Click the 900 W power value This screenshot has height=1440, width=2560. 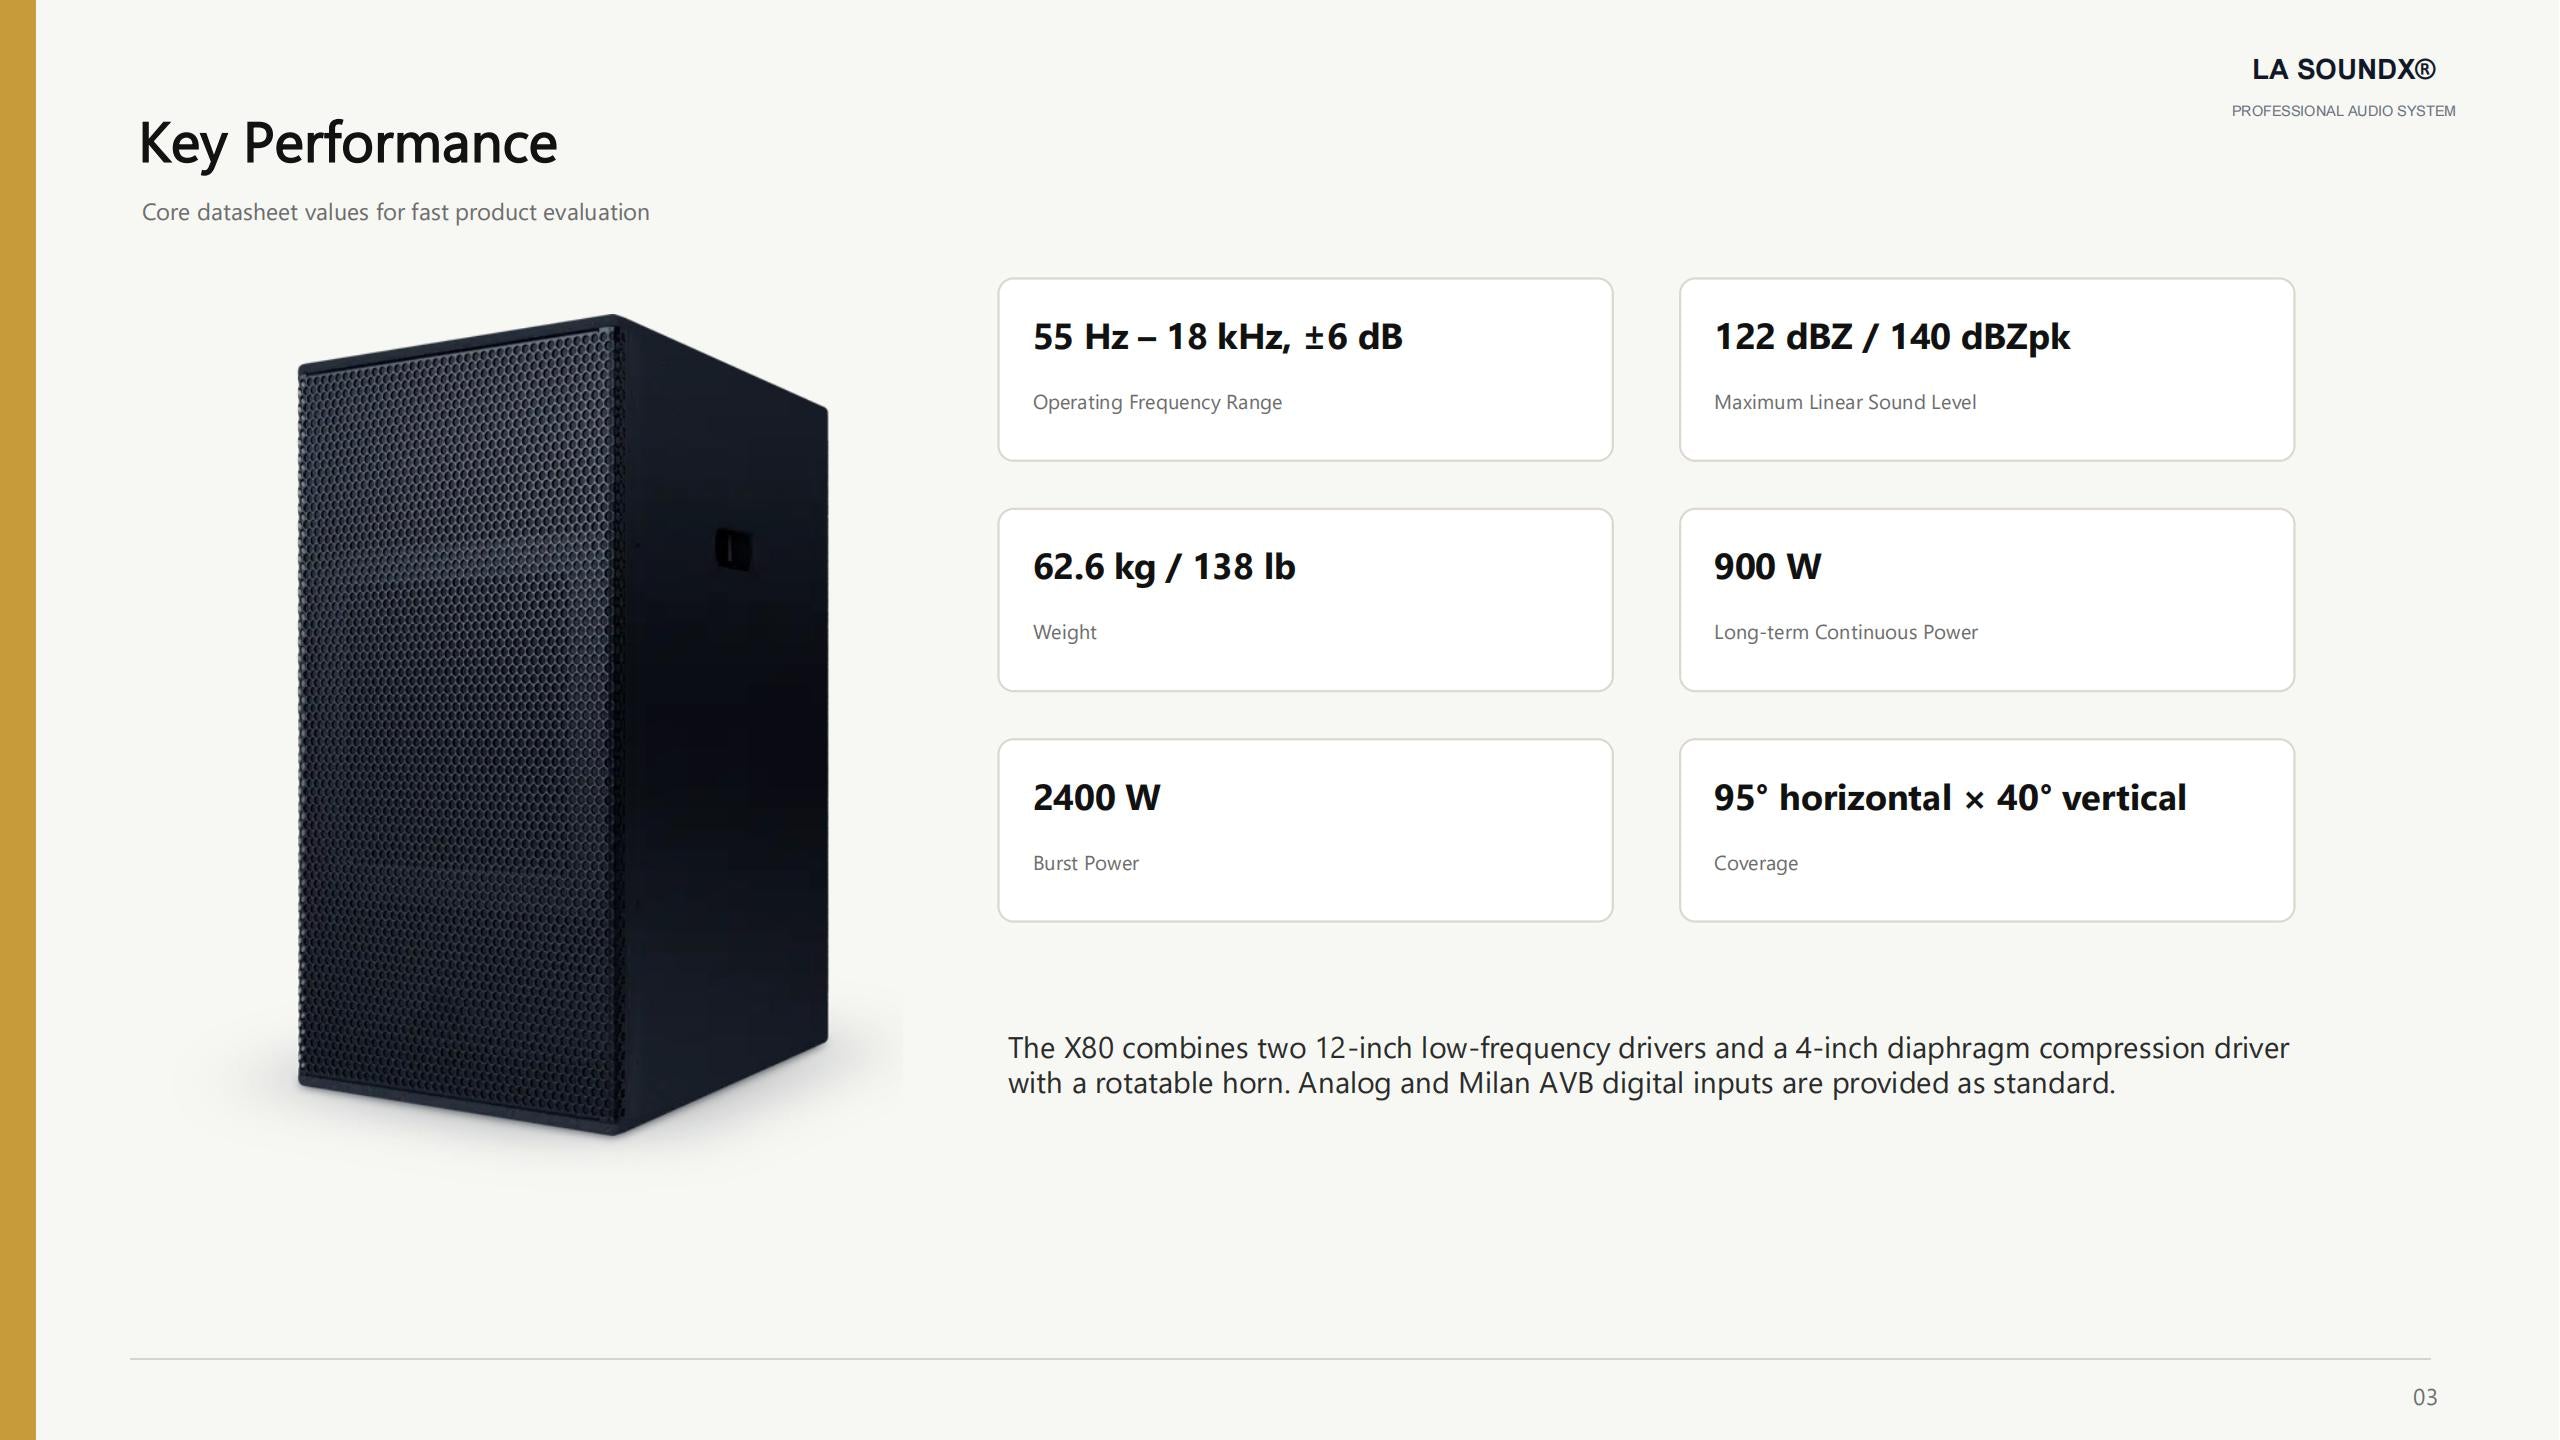1767,567
